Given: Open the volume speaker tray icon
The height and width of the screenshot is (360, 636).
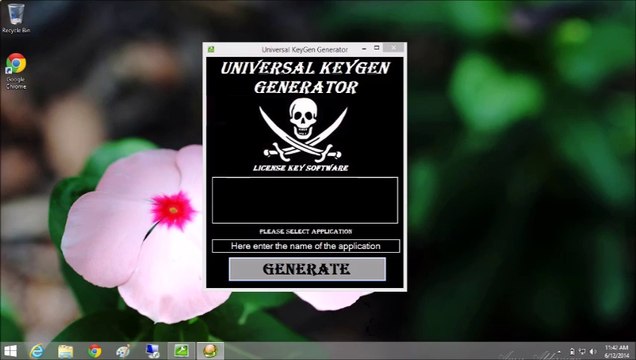Looking at the screenshot, I should coord(593,351).
